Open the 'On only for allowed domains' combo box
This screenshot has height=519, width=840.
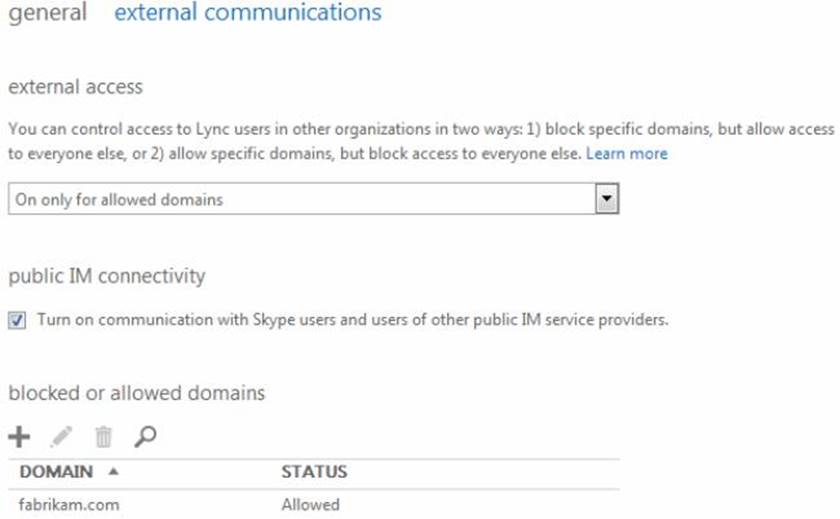point(300,199)
